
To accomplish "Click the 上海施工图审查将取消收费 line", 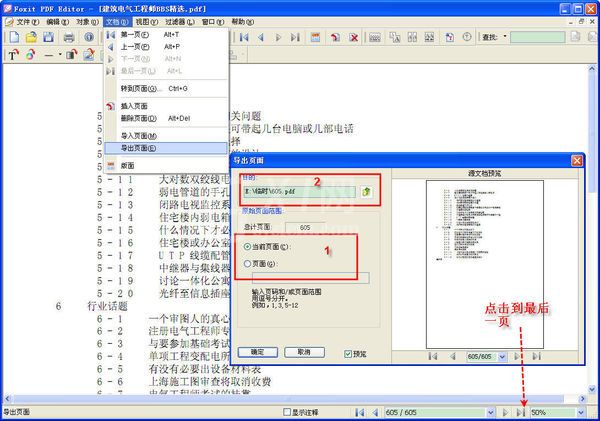I will coord(210,381).
